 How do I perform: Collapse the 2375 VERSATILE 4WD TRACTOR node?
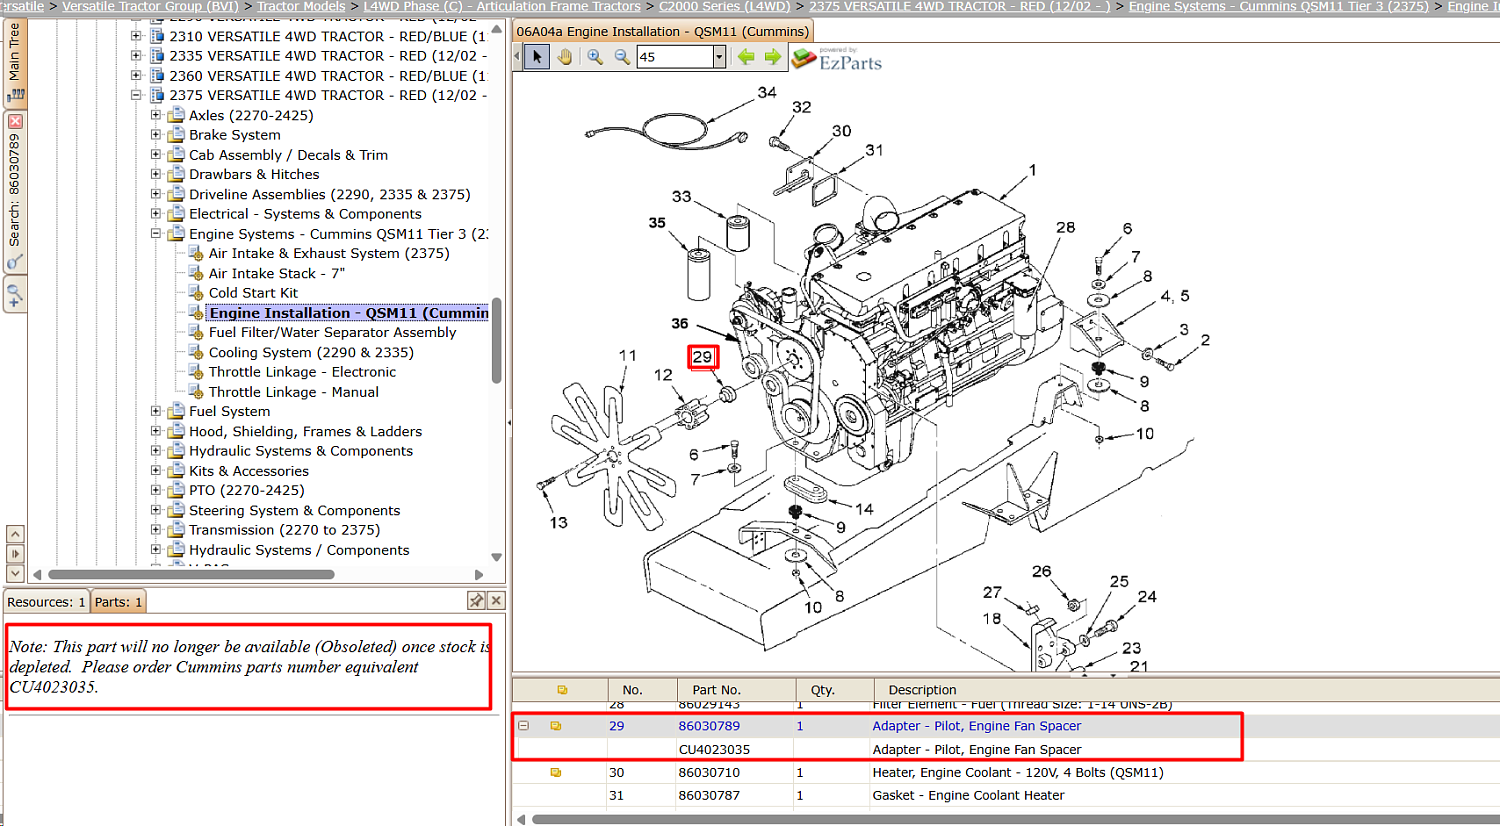tap(136, 95)
